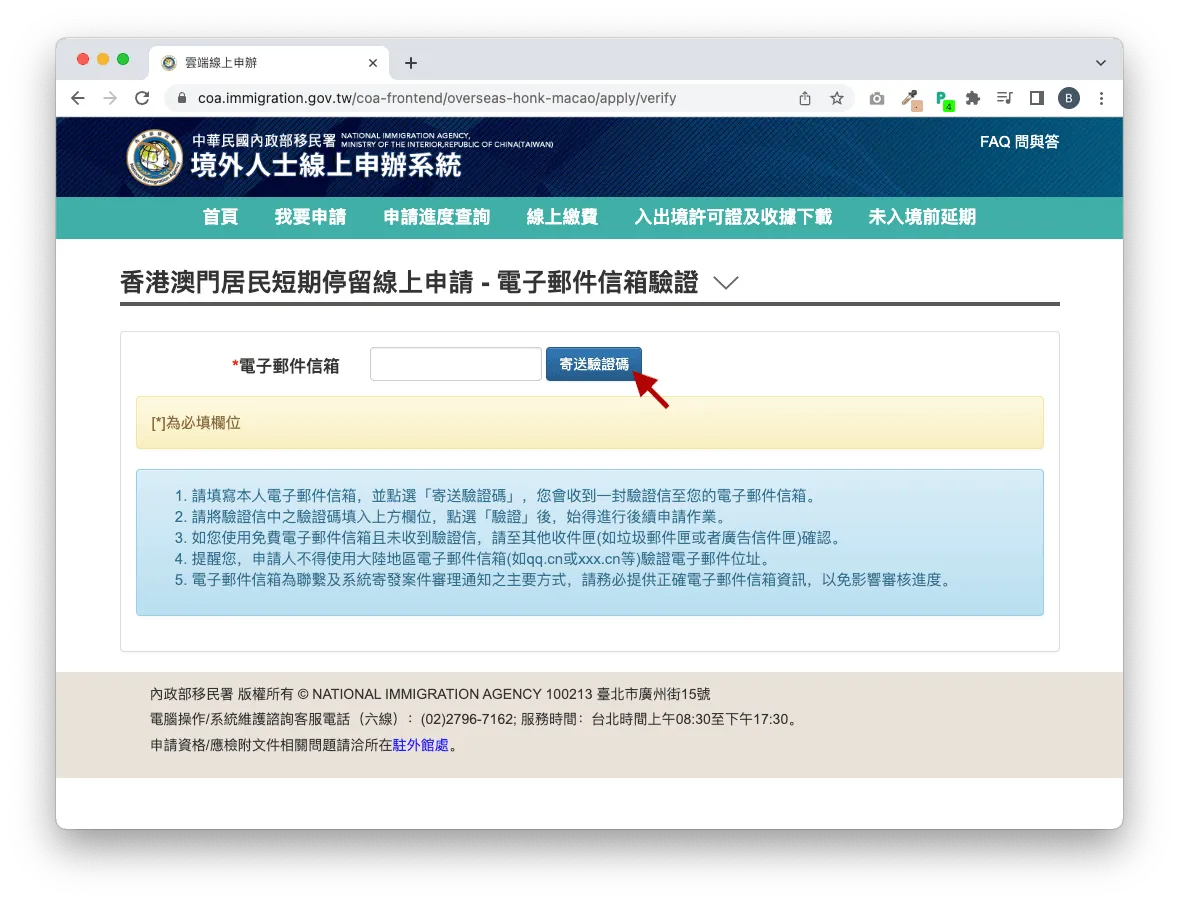Click the camera screenshot extension icon
The width and height of the screenshot is (1179, 903).
877,98
